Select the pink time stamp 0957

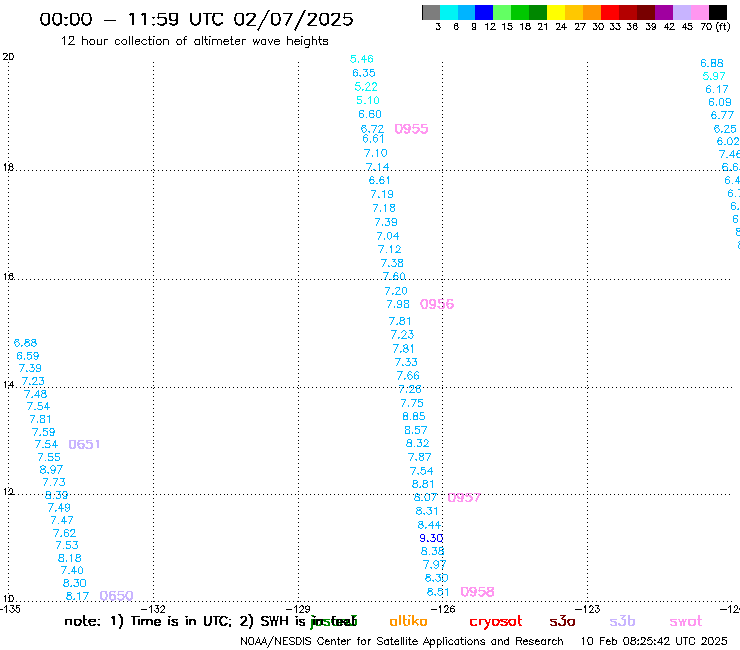tap(464, 498)
